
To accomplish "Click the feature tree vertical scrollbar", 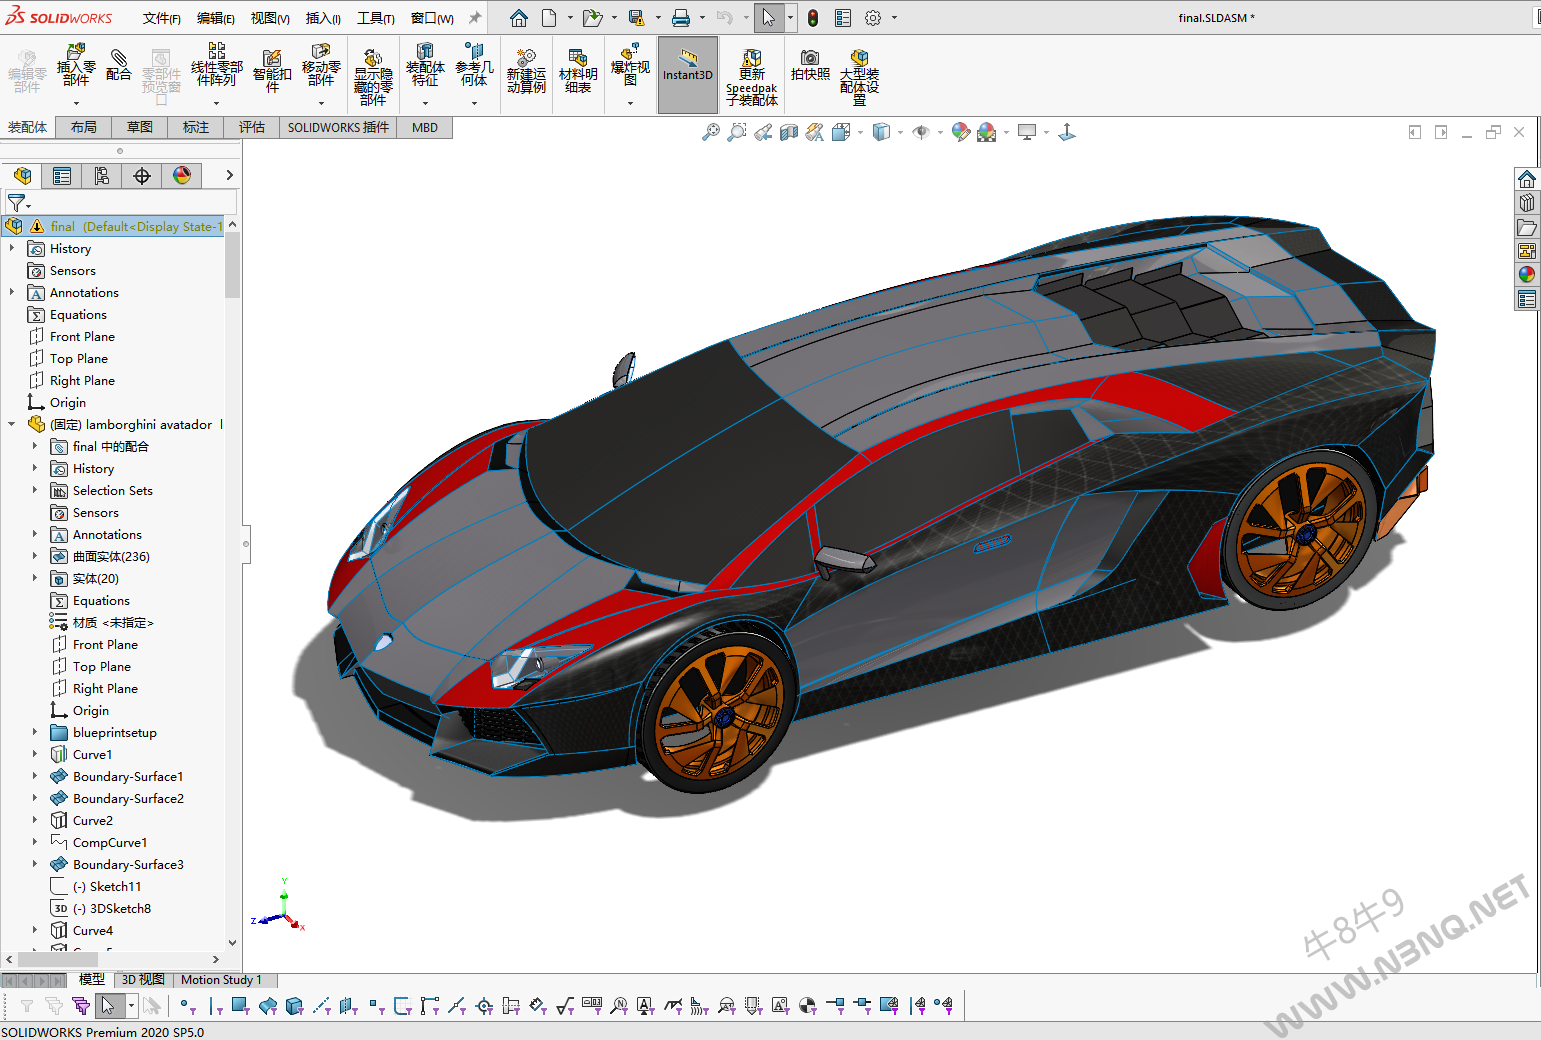I will tap(233, 265).
